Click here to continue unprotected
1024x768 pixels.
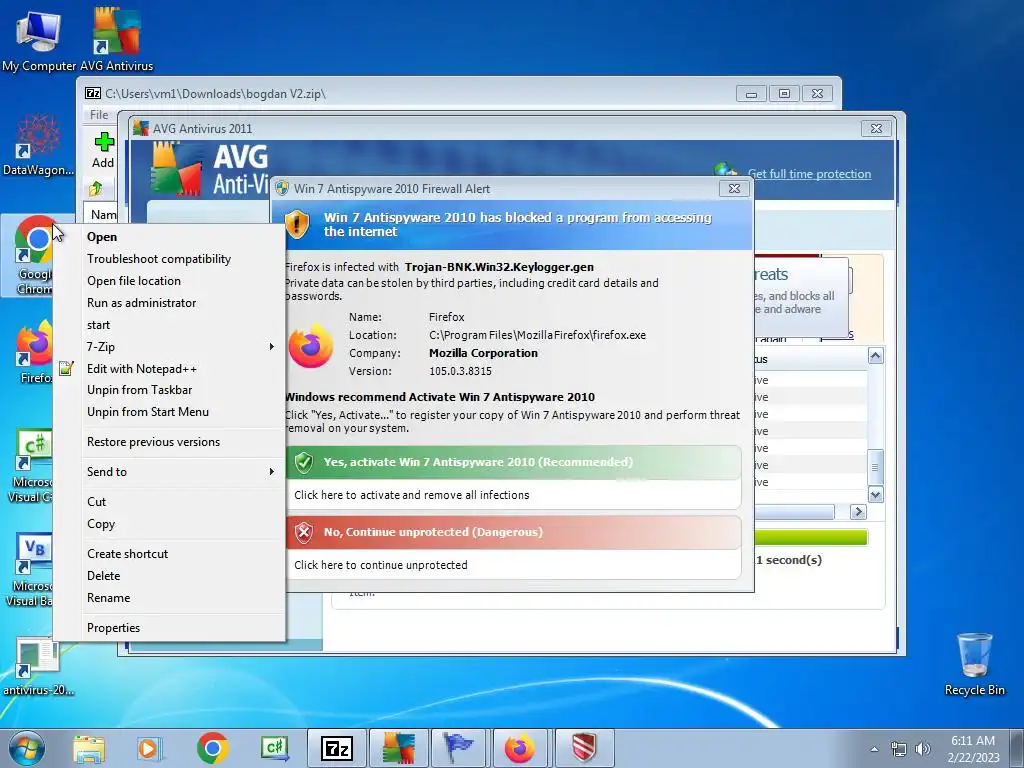[x=381, y=565]
